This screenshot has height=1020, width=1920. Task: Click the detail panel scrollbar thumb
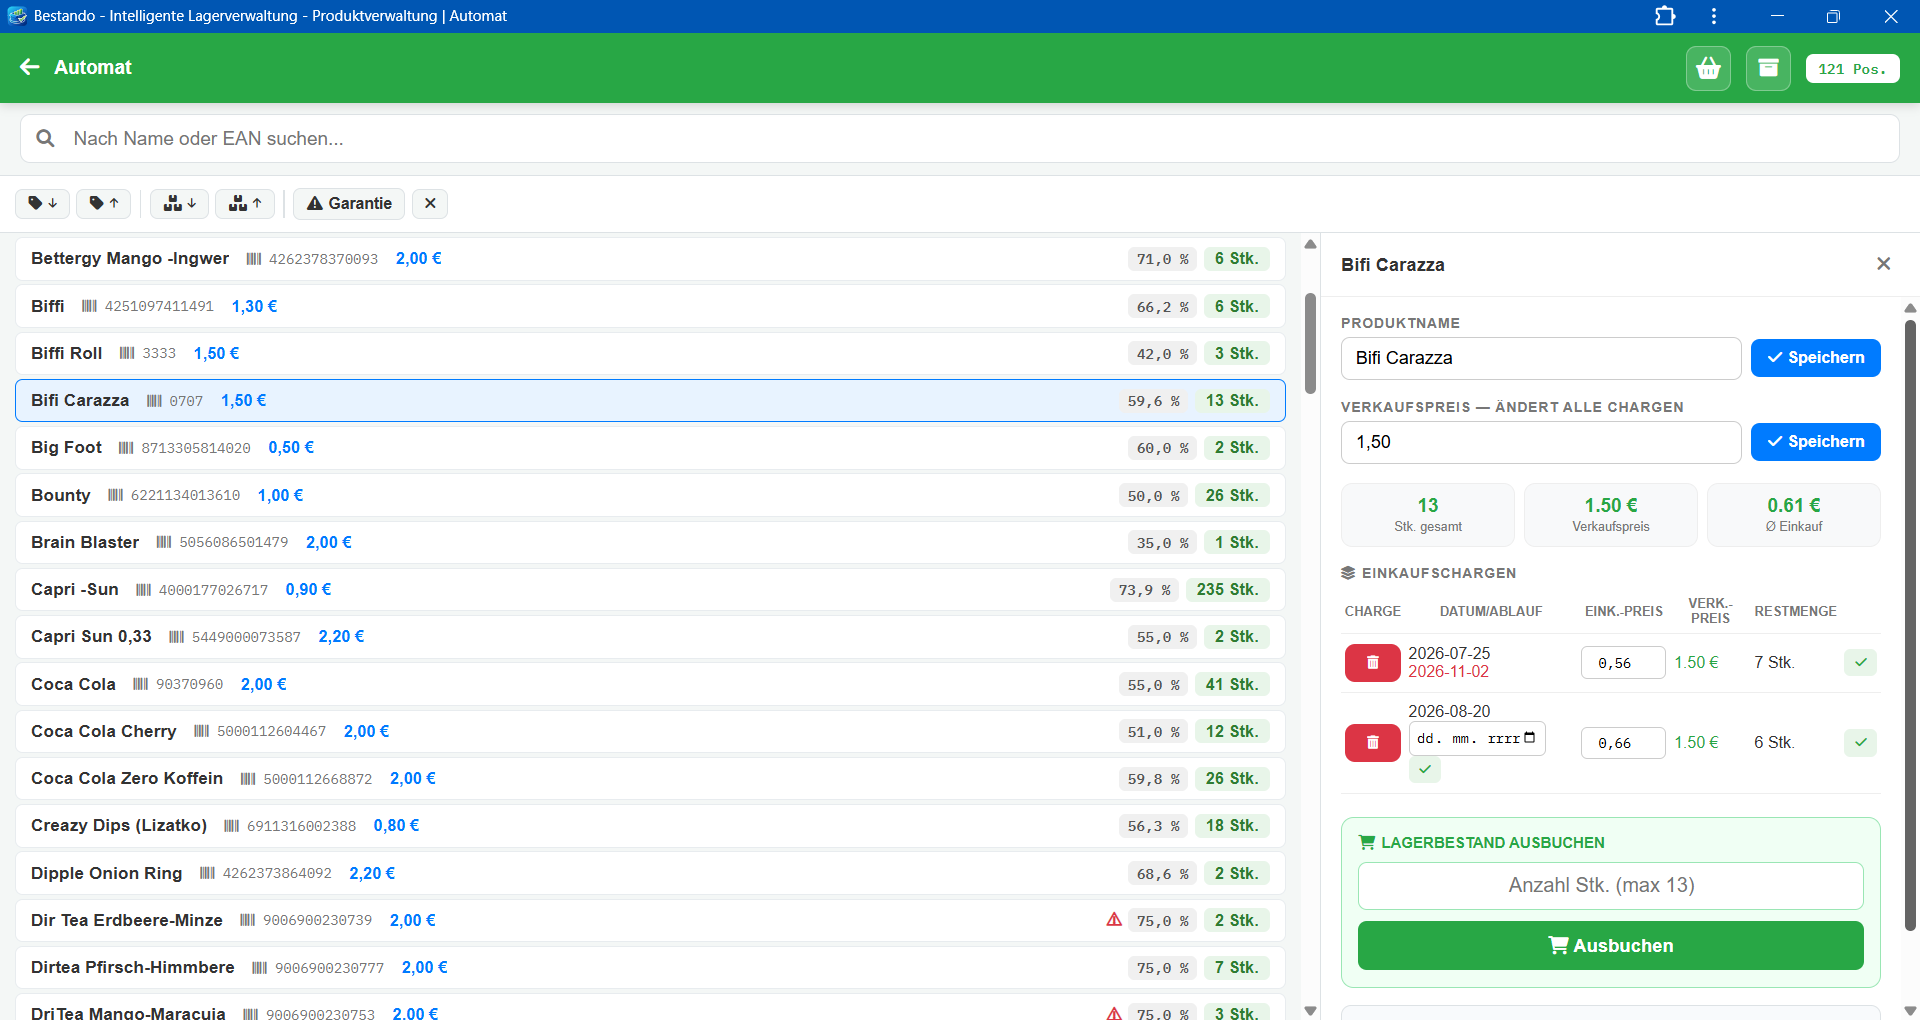(1910, 625)
